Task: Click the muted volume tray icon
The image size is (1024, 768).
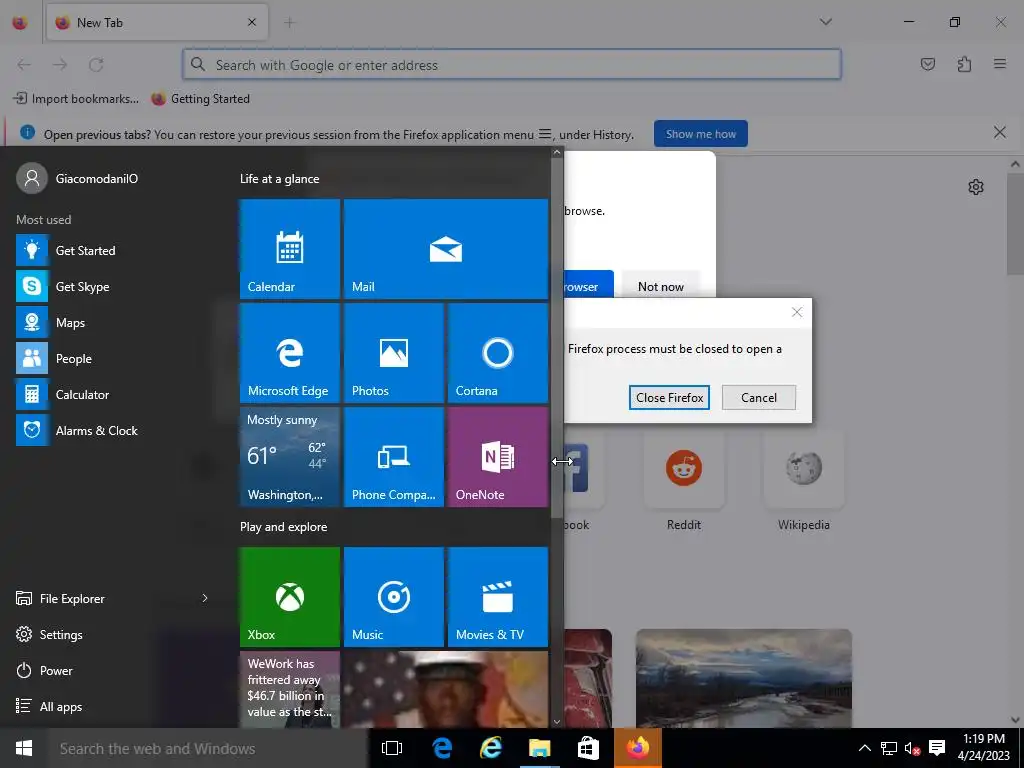Action: click(912, 748)
